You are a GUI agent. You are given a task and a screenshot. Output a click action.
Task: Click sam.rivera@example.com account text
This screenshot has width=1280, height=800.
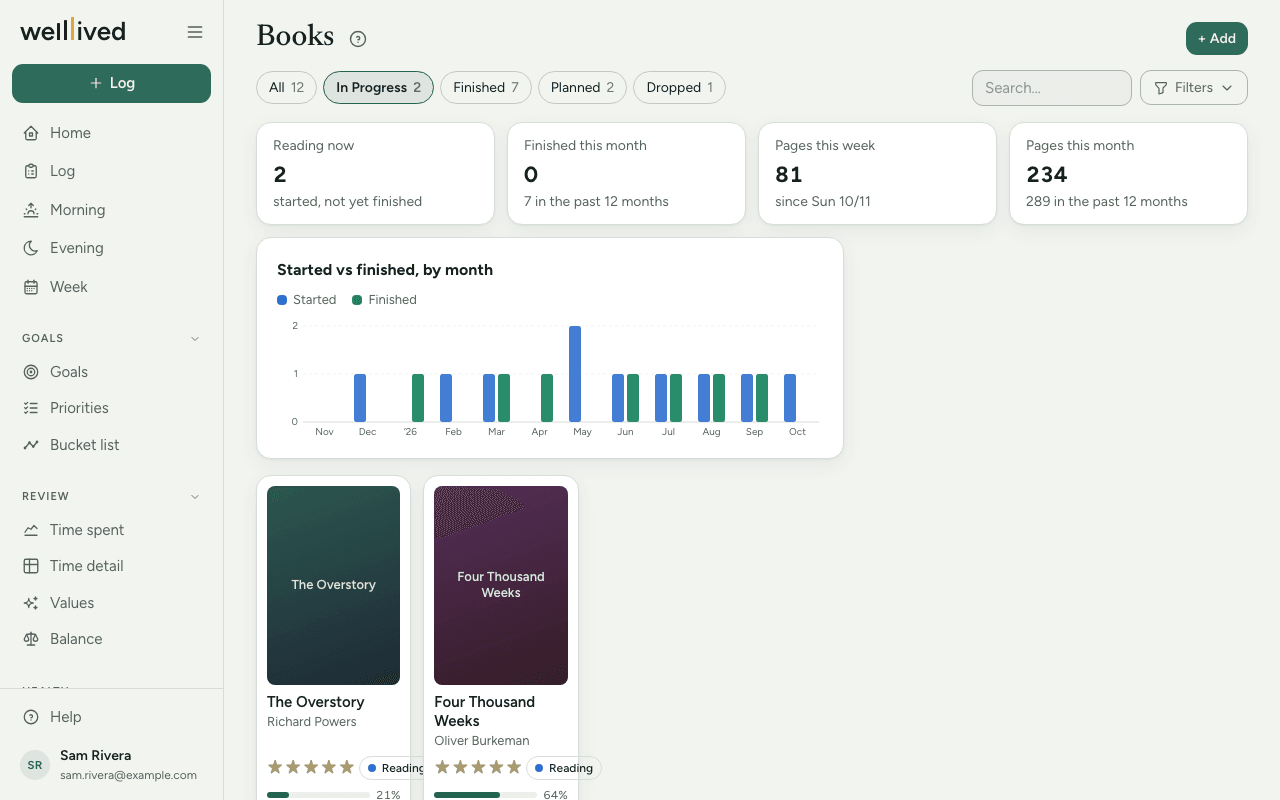click(x=128, y=775)
